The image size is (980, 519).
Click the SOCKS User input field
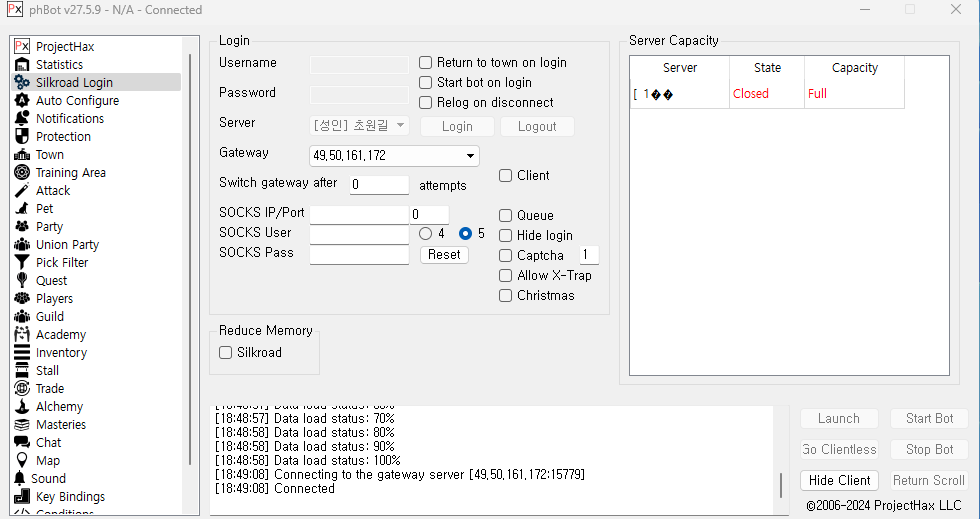[359, 235]
